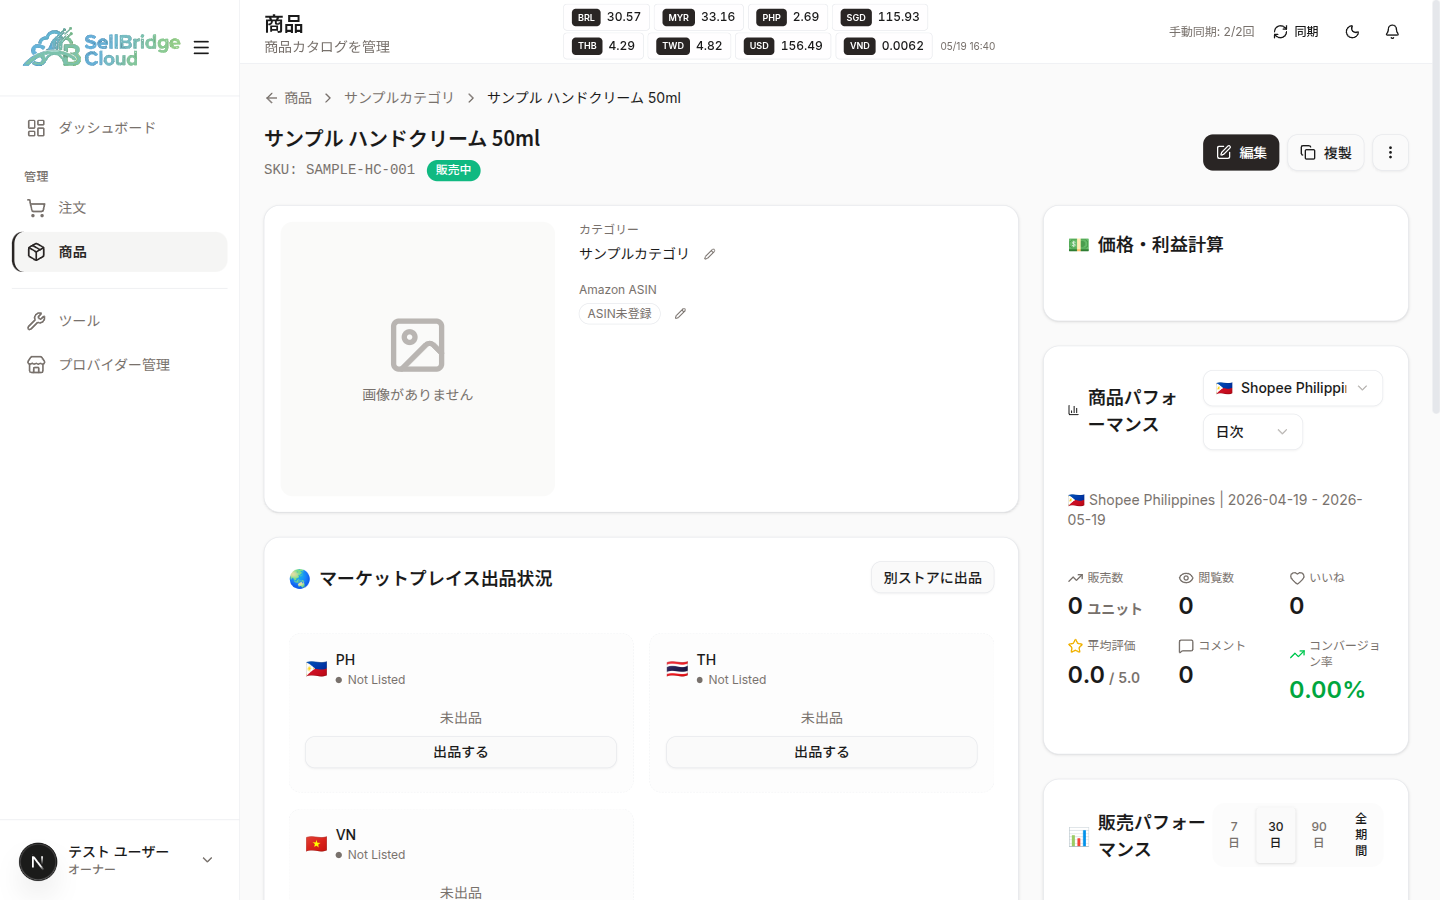The width and height of the screenshot is (1440, 900).
Task: Click the 販売中 status badge
Action: click(x=454, y=170)
